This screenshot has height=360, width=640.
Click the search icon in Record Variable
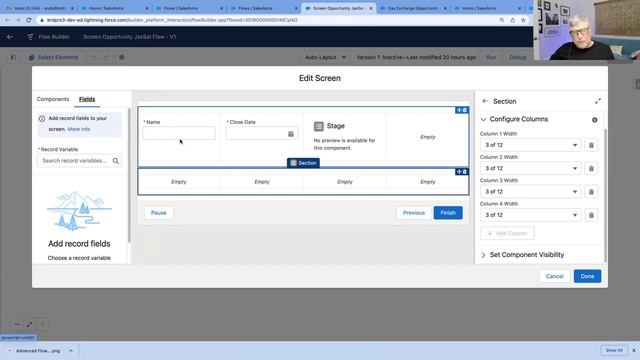[x=116, y=161]
